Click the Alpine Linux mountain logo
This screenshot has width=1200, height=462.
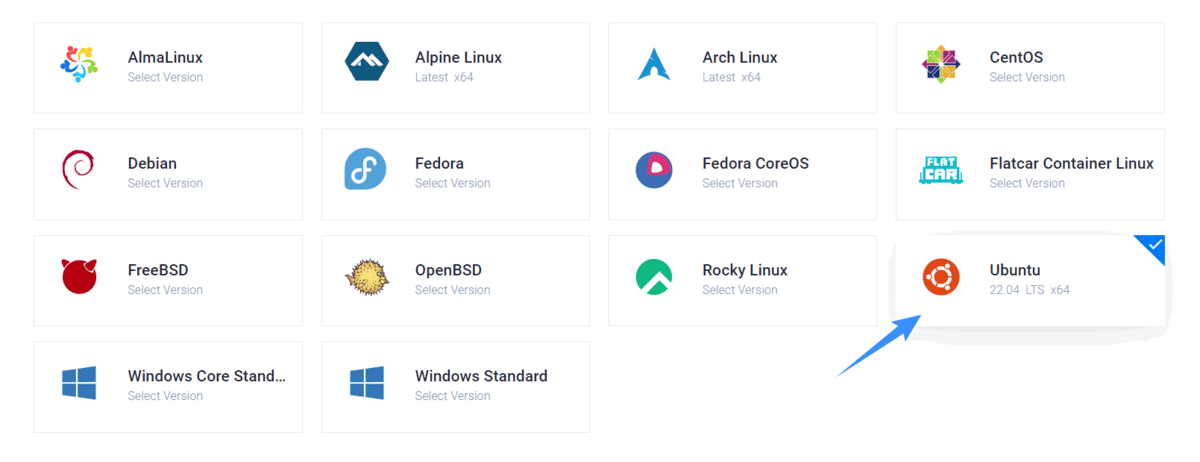[366, 62]
